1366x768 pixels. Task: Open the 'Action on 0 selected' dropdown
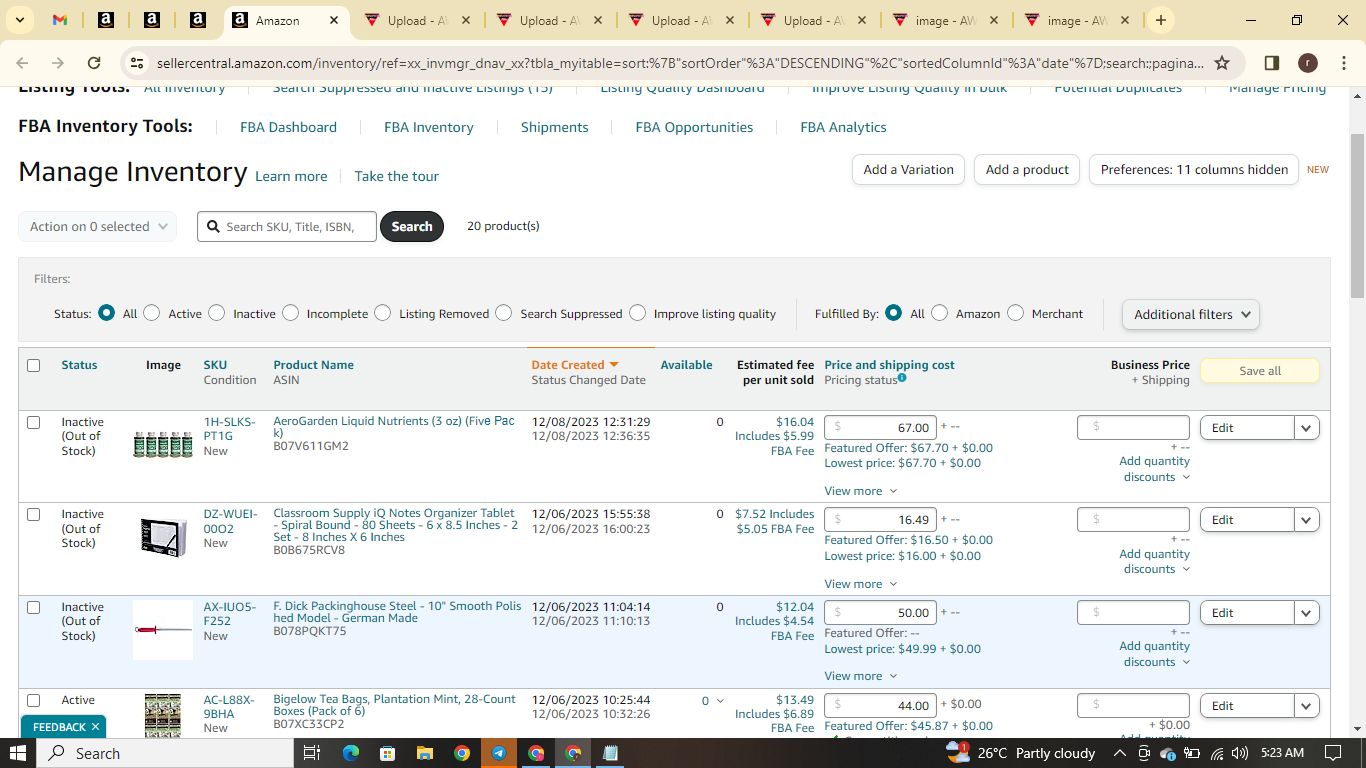click(98, 227)
